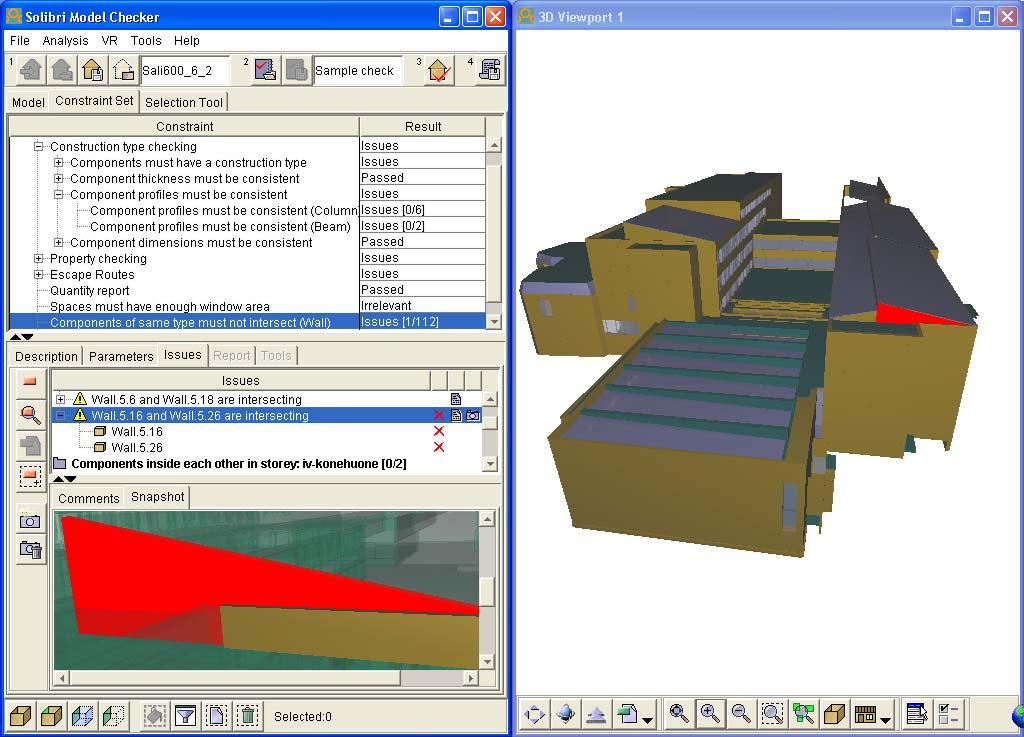This screenshot has width=1024, height=737.
Task: Click the delete snapshot camera-trash icon
Action: pos(30,549)
